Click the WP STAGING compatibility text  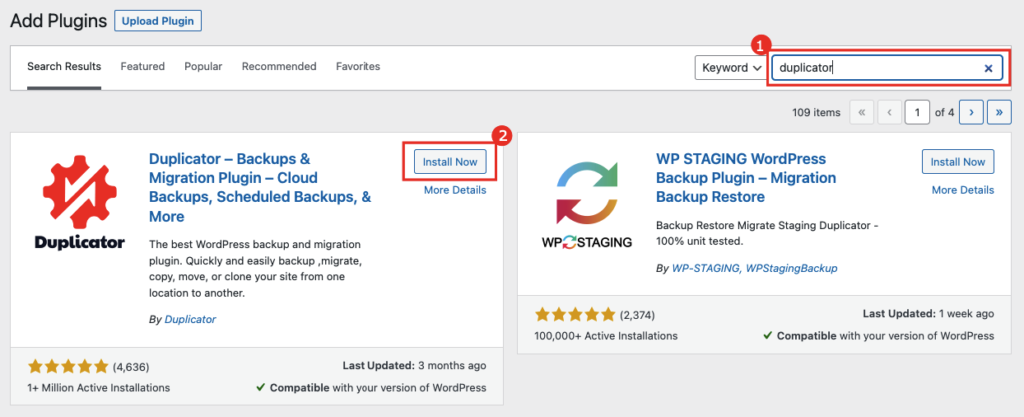[x=879, y=336]
